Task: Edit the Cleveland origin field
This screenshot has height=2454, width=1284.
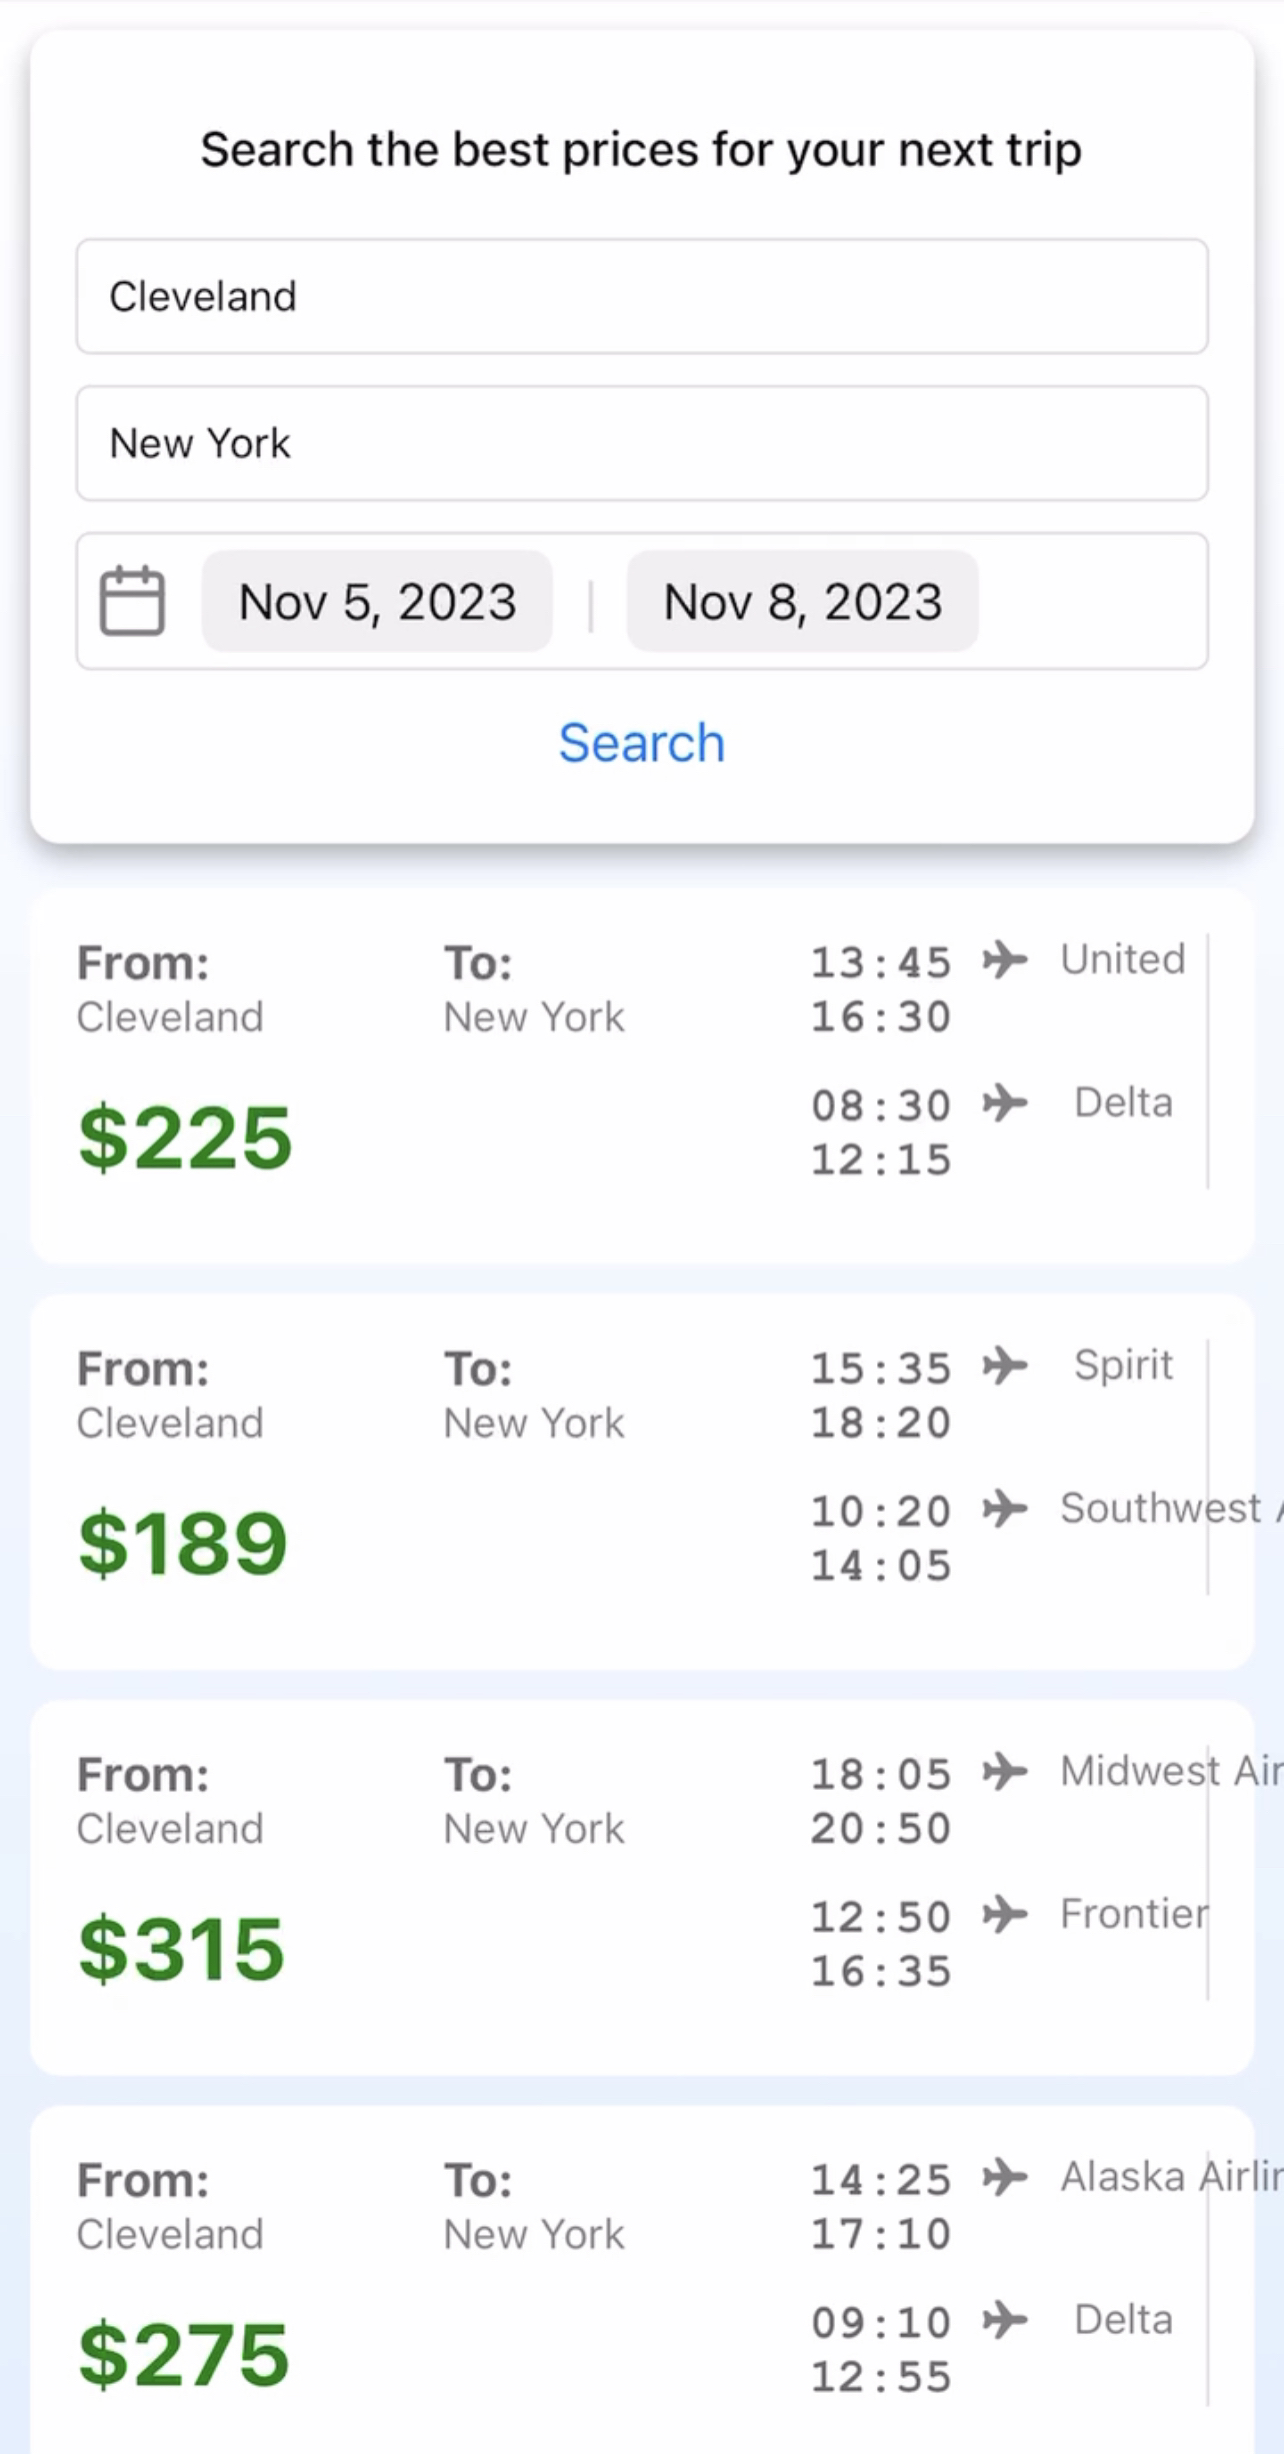Action: 642,296
